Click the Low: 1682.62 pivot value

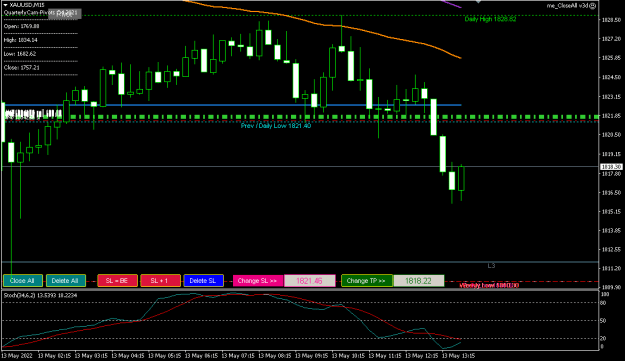pyautogui.click(x=20, y=53)
